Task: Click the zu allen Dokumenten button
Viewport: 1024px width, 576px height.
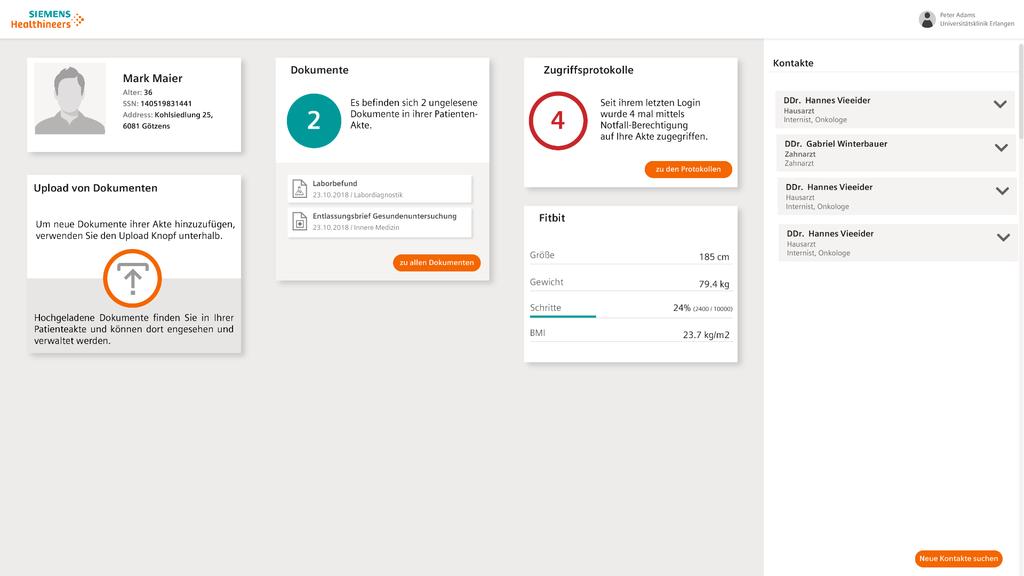Action: [x=436, y=262]
